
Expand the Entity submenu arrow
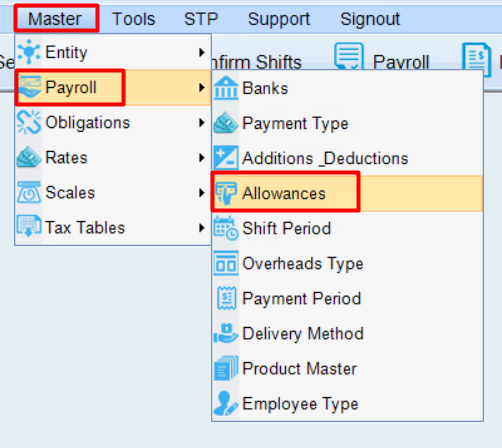pos(201,52)
